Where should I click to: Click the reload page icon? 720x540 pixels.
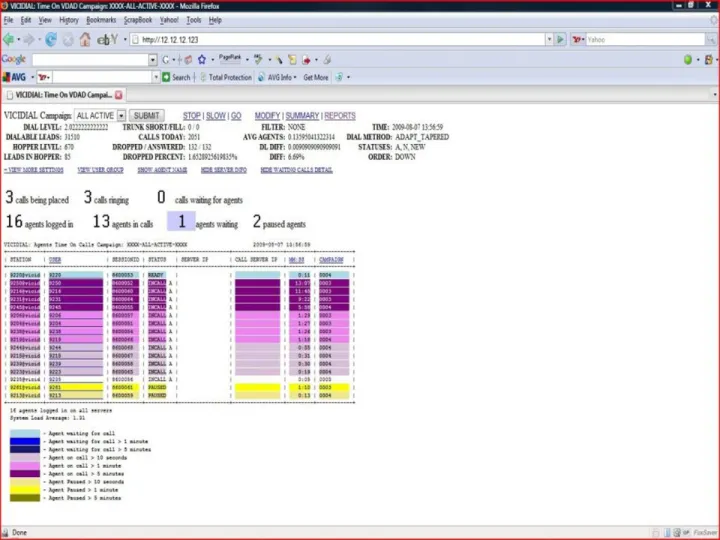point(51,39)
